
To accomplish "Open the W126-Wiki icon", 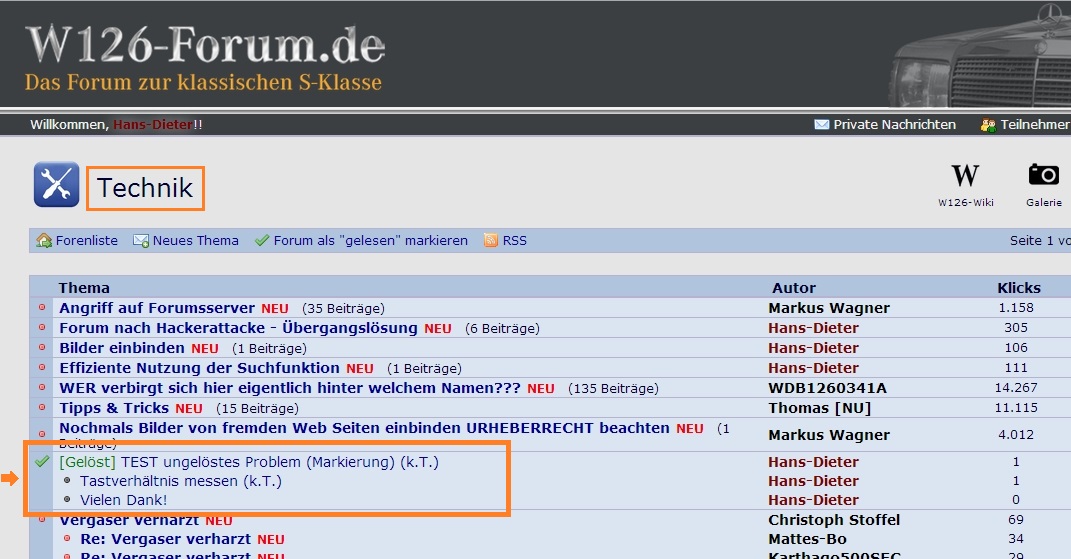I will point(965,176).
